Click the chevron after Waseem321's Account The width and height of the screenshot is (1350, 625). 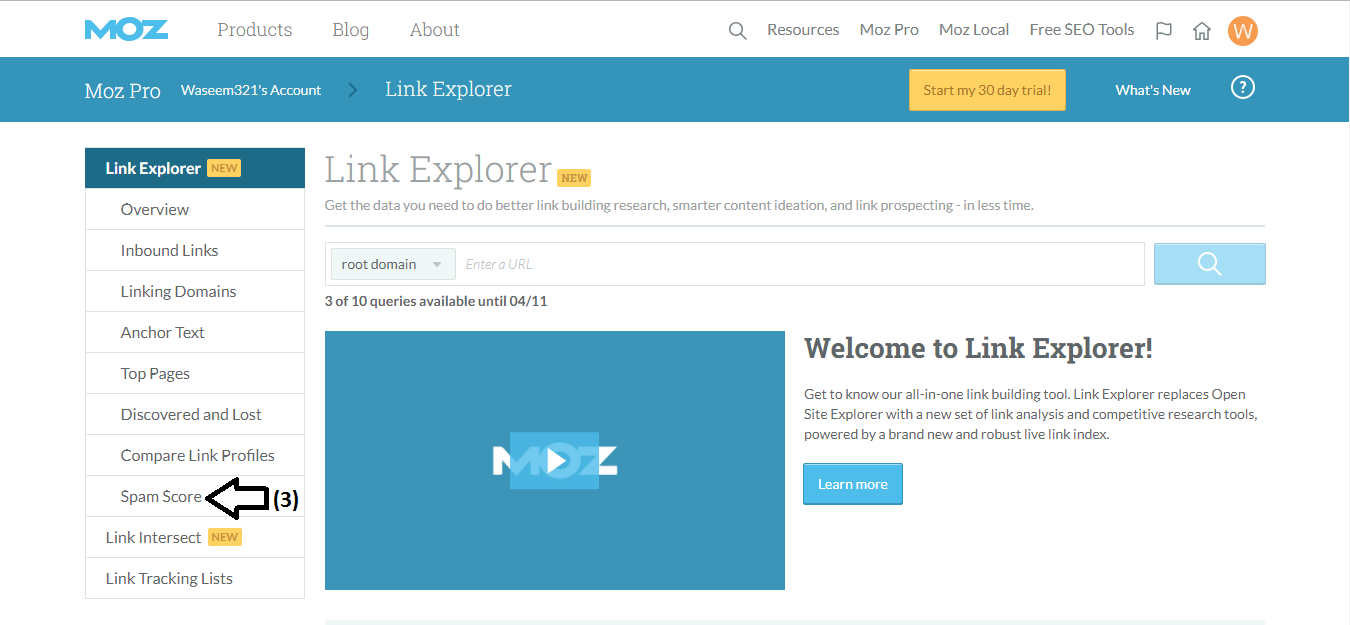(x=353, y=90)
